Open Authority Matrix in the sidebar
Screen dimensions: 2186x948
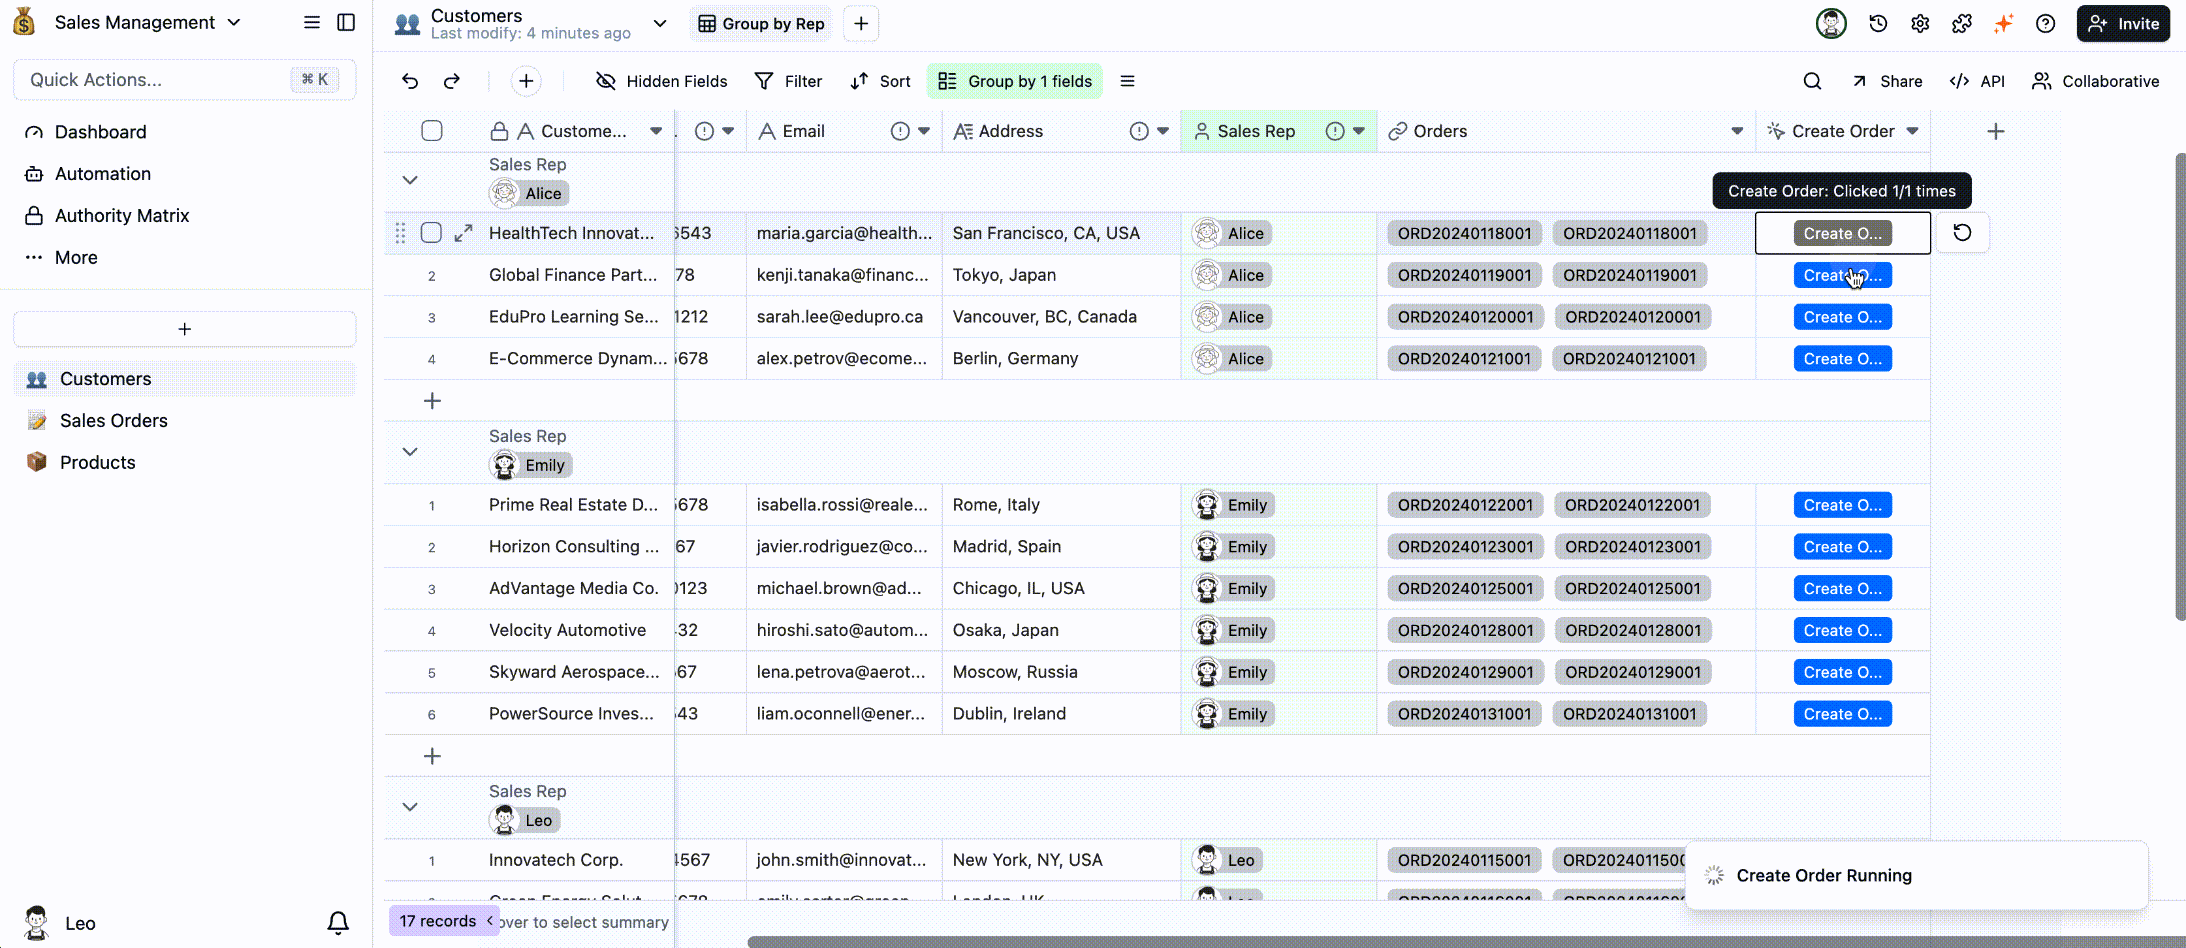pos(122,216)
